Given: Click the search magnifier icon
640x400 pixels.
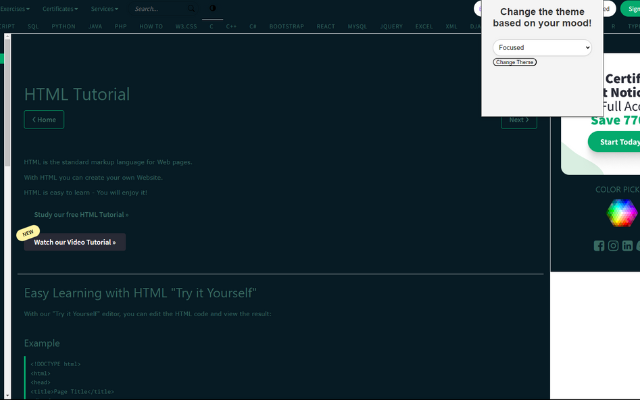Looking at the screenshot, I should tap(191, 9).
